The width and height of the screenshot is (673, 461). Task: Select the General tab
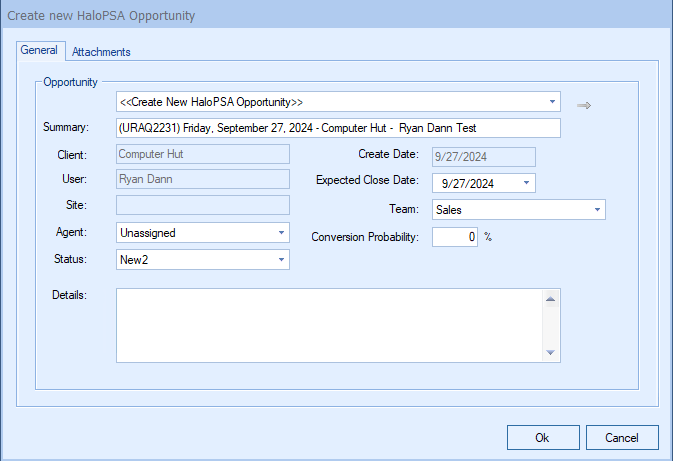(x=39, y=50)
